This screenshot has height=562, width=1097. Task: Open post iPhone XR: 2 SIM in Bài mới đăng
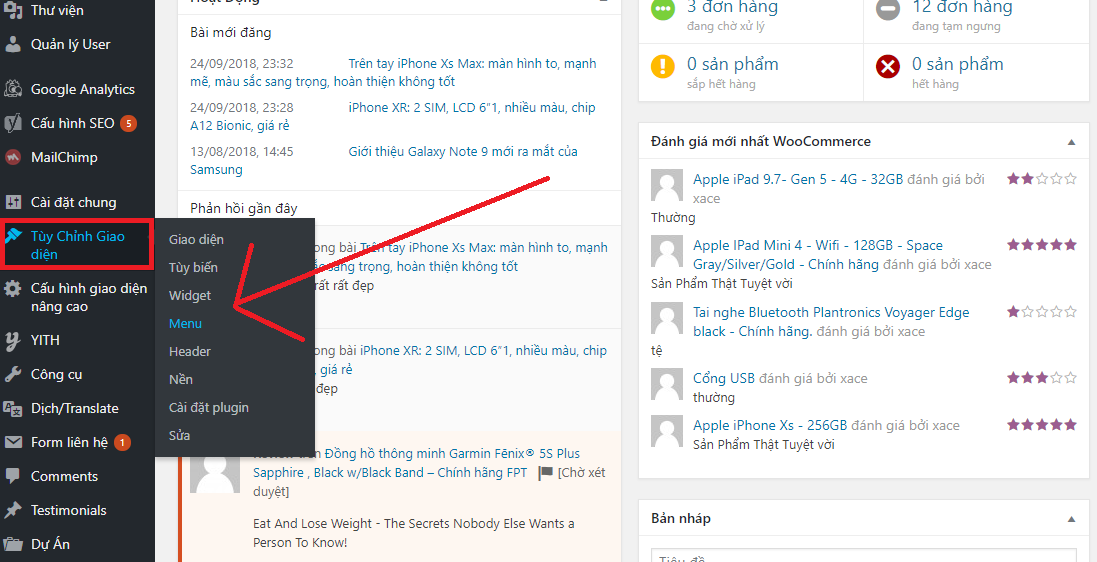pyautogui.click(x=393, y=117)
